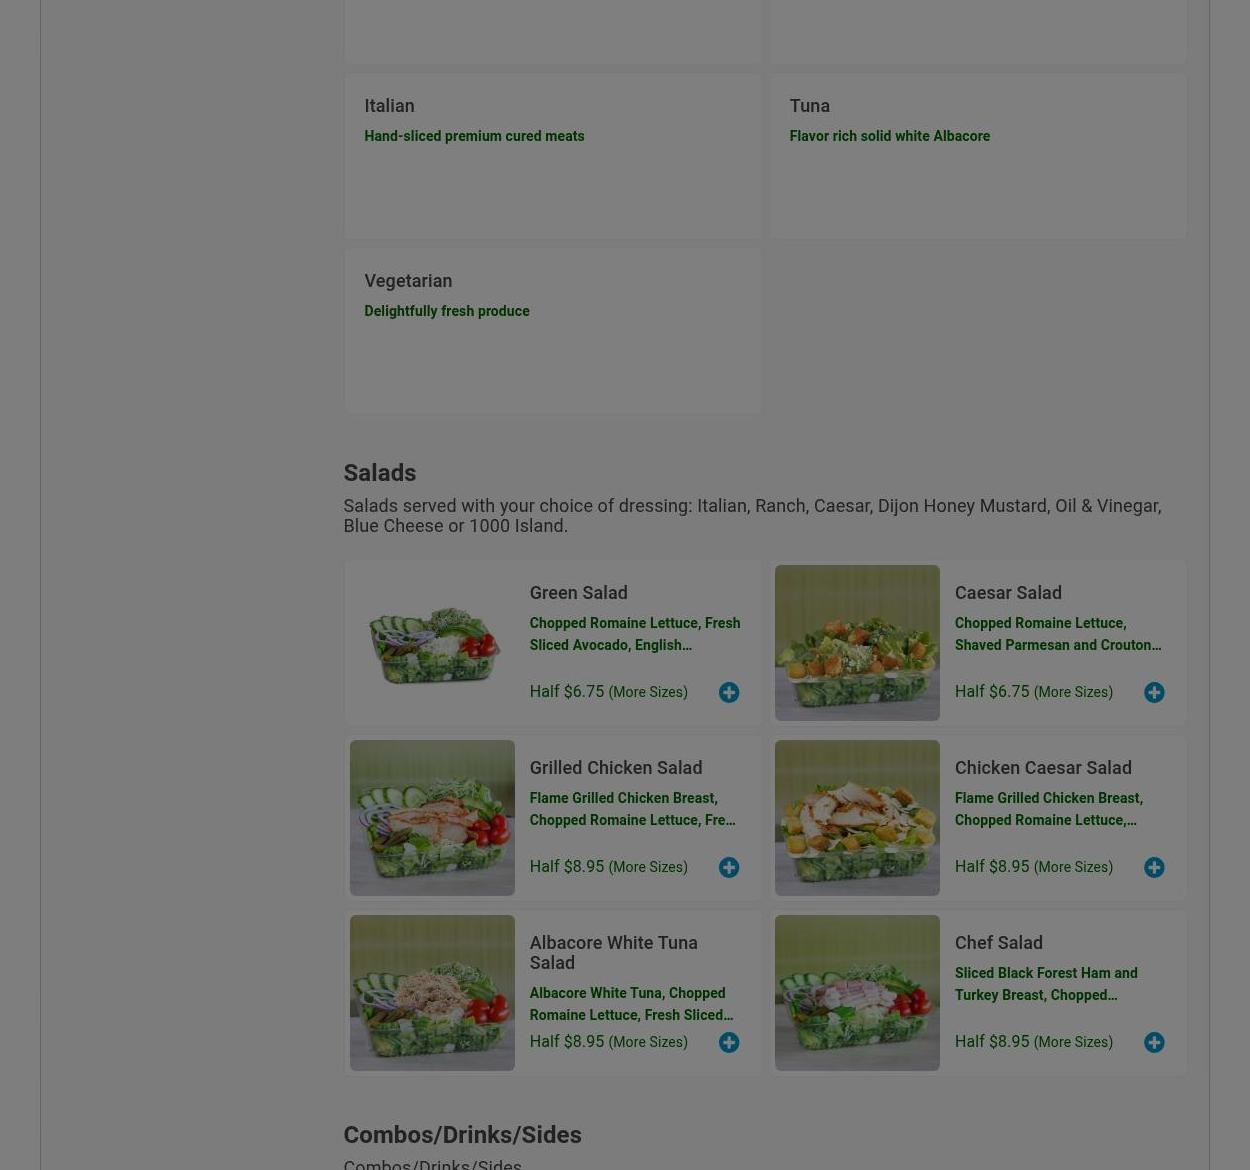The image size is (1250, 1170).
Task: Open the Albacore White Tuna Salad title
Action: 613,952
